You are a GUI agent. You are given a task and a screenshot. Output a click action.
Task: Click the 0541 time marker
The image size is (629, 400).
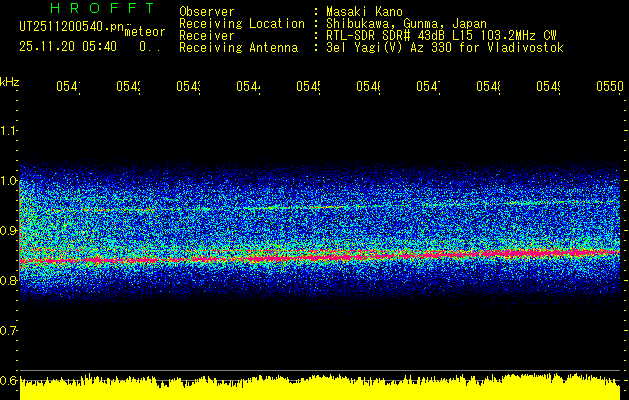[68, 87]
